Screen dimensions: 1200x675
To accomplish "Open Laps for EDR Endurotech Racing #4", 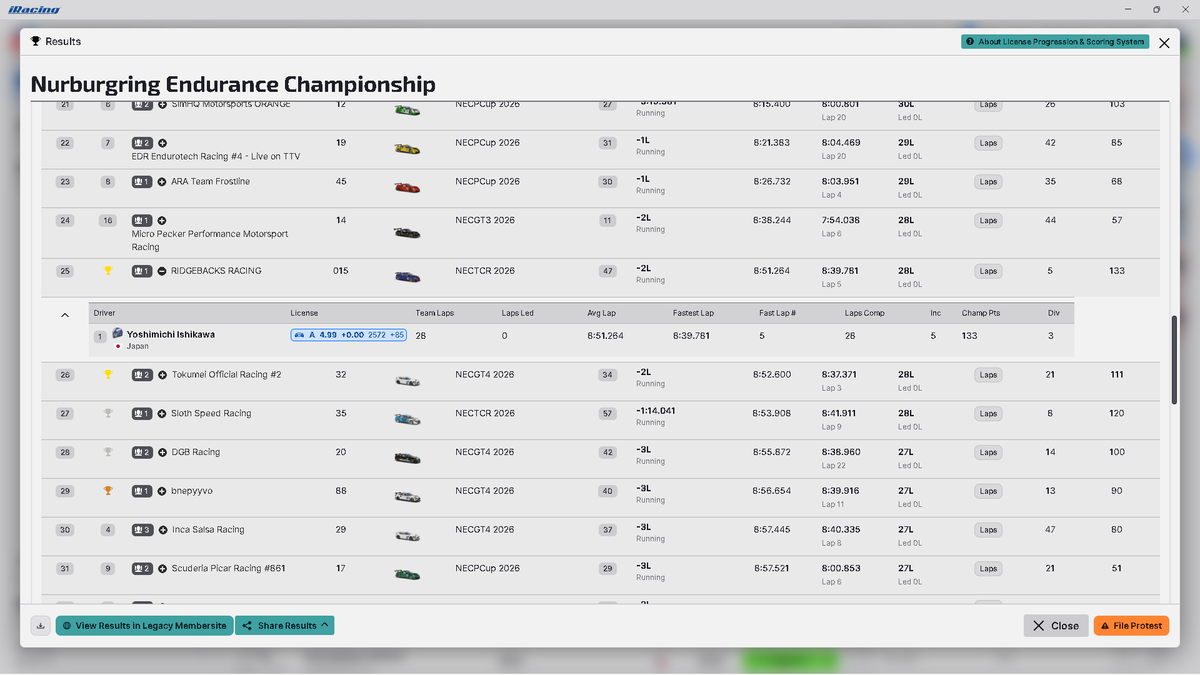I will pos(988,143).
